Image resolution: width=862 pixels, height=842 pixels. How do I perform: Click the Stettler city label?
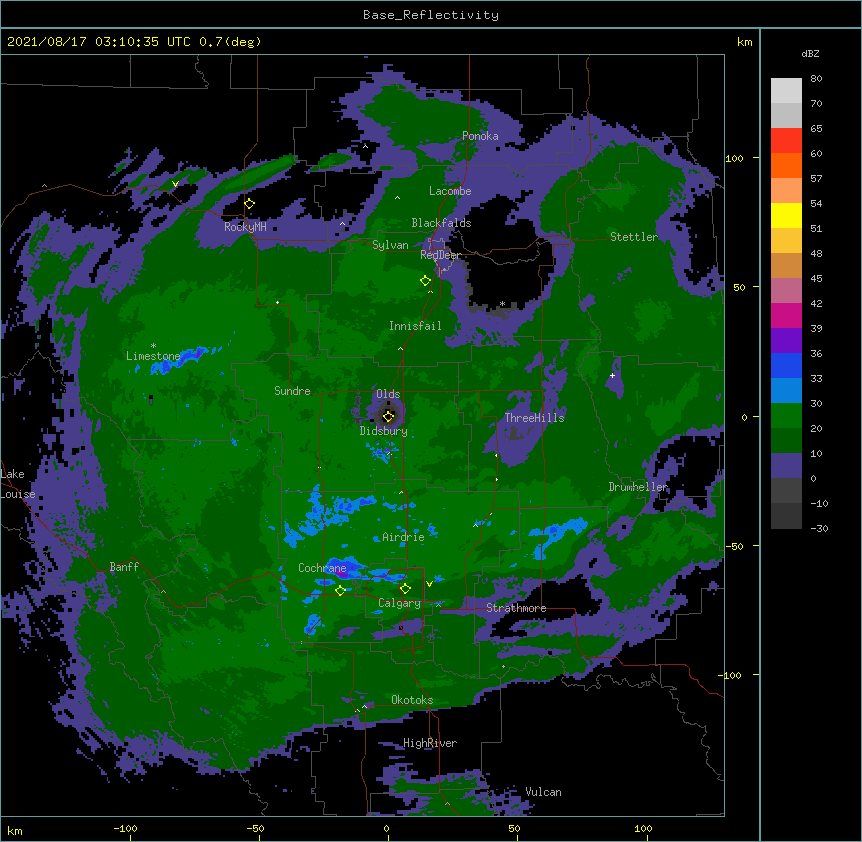pos(634,237)
